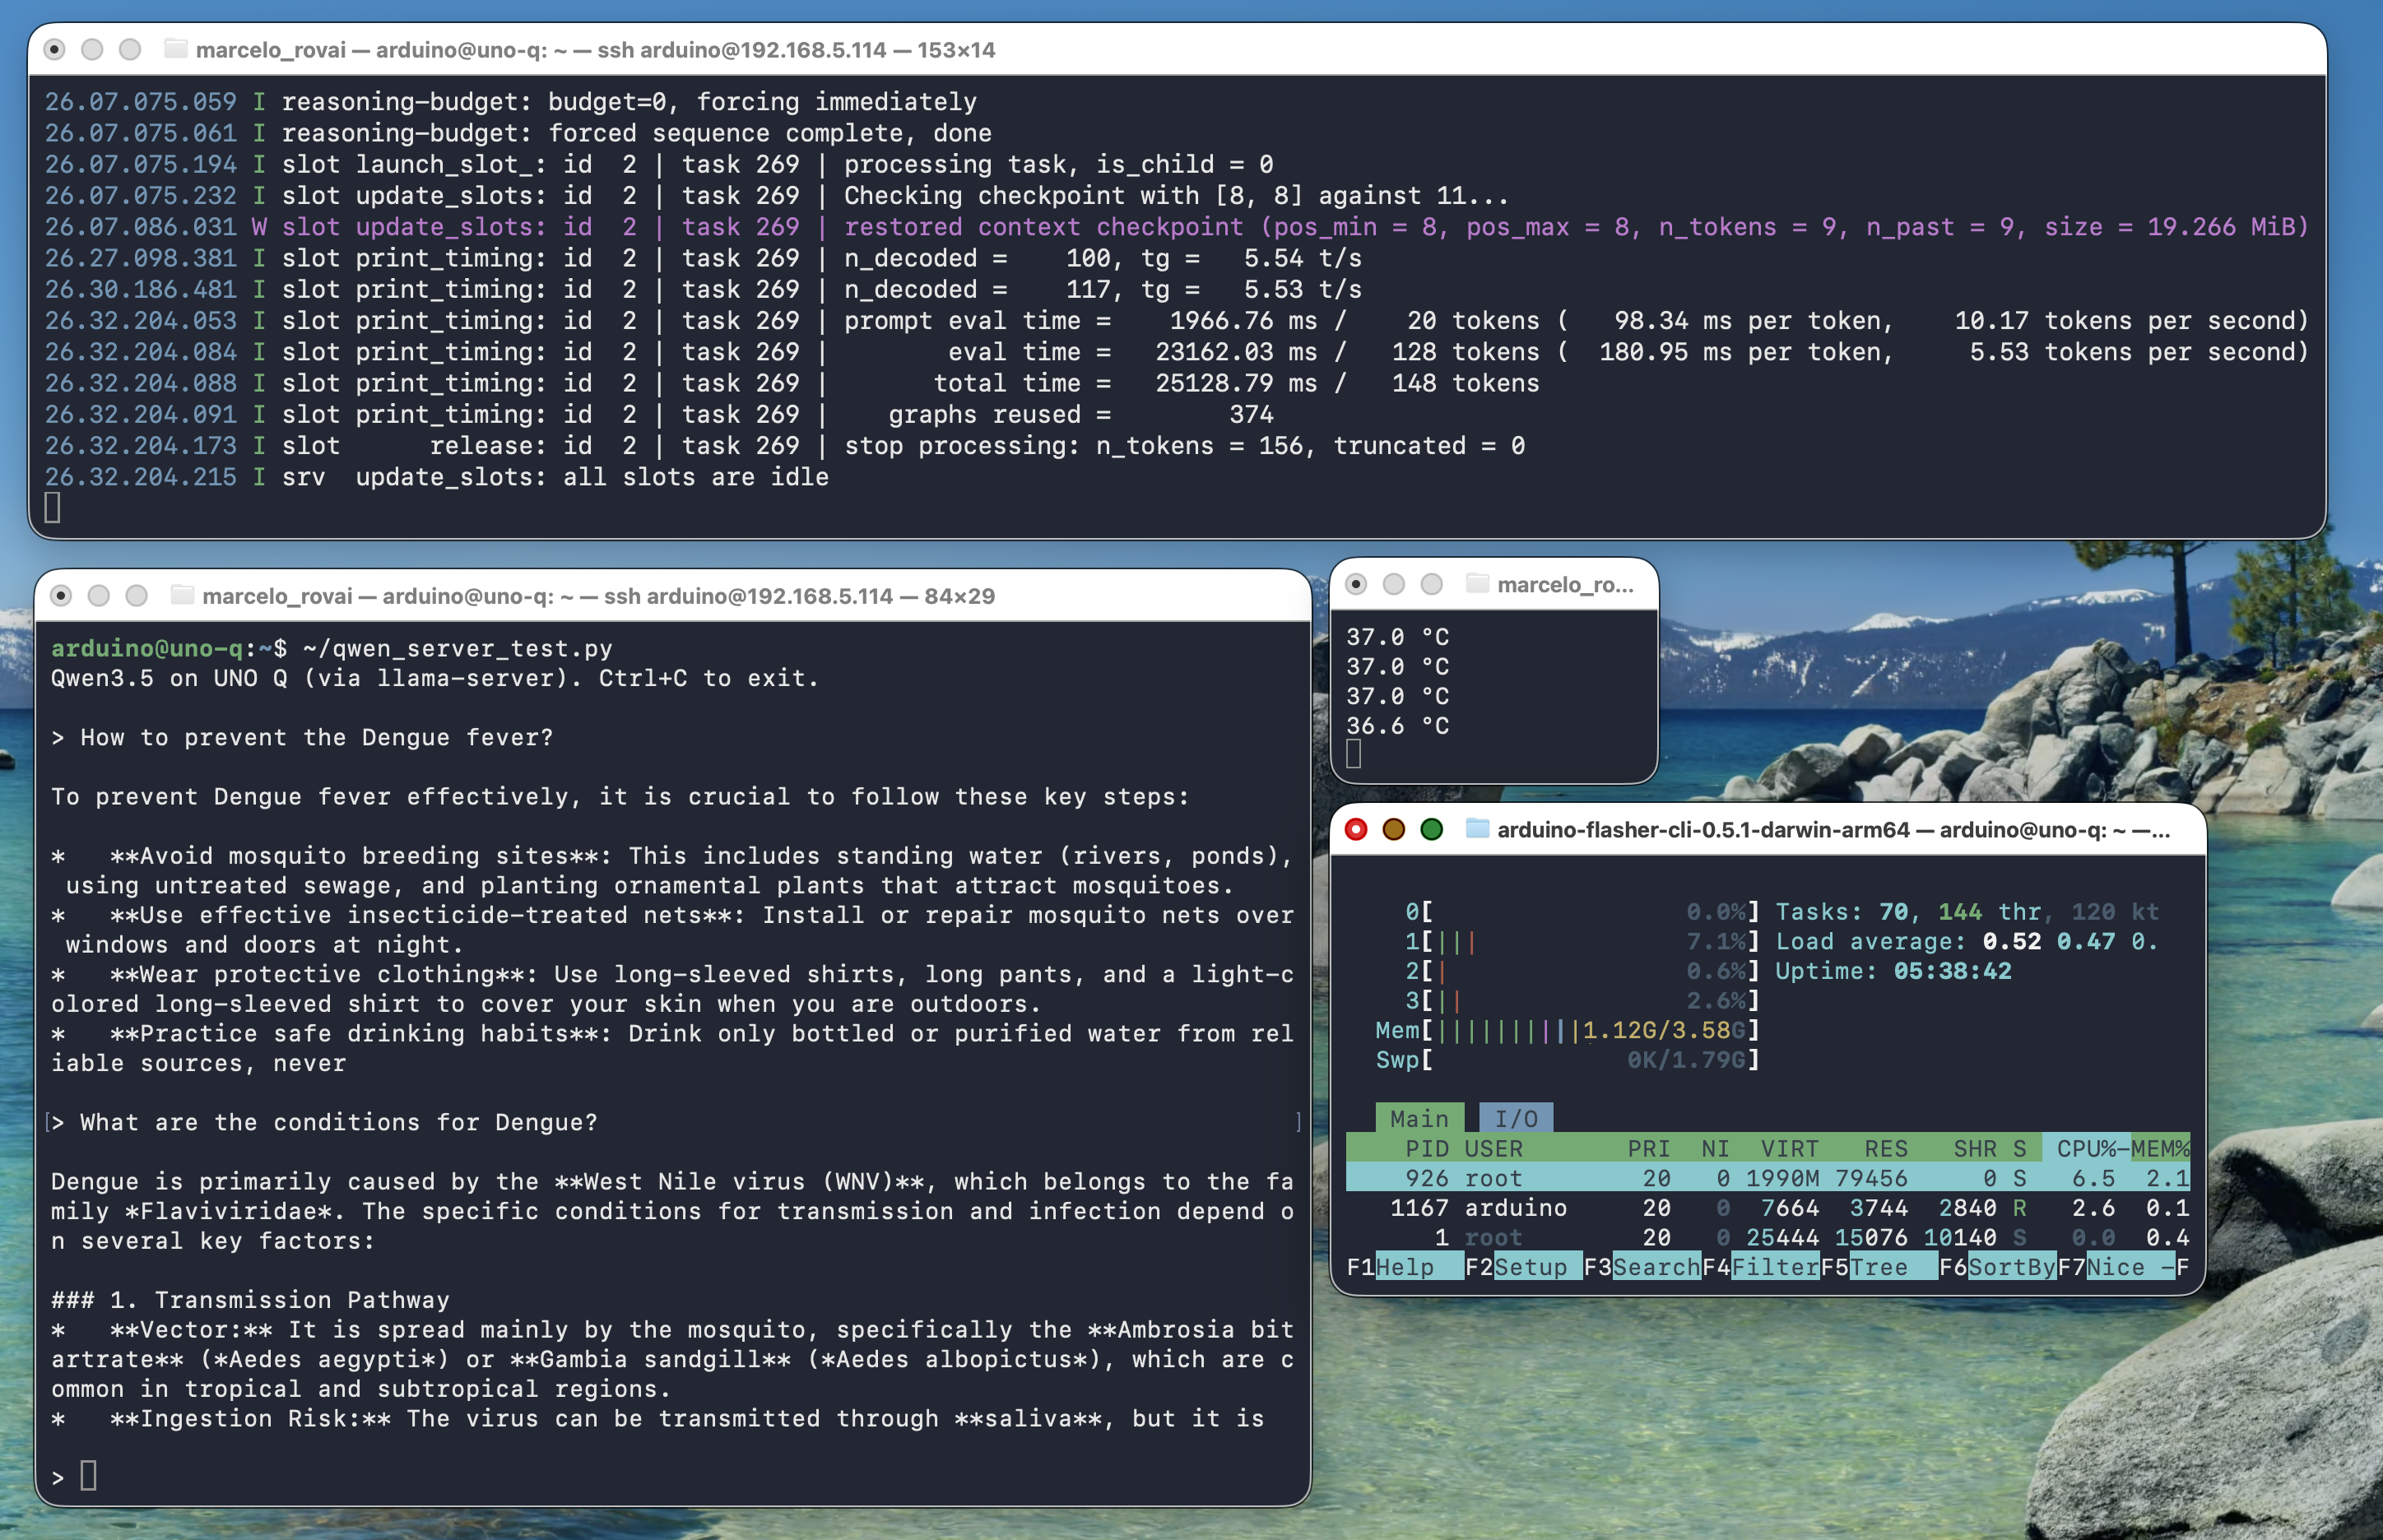Viewport: 2383px width, 1540px height.
Task: Zoom the small marcelo_ro... temperature window
Action: click(x=1432, y=584)
